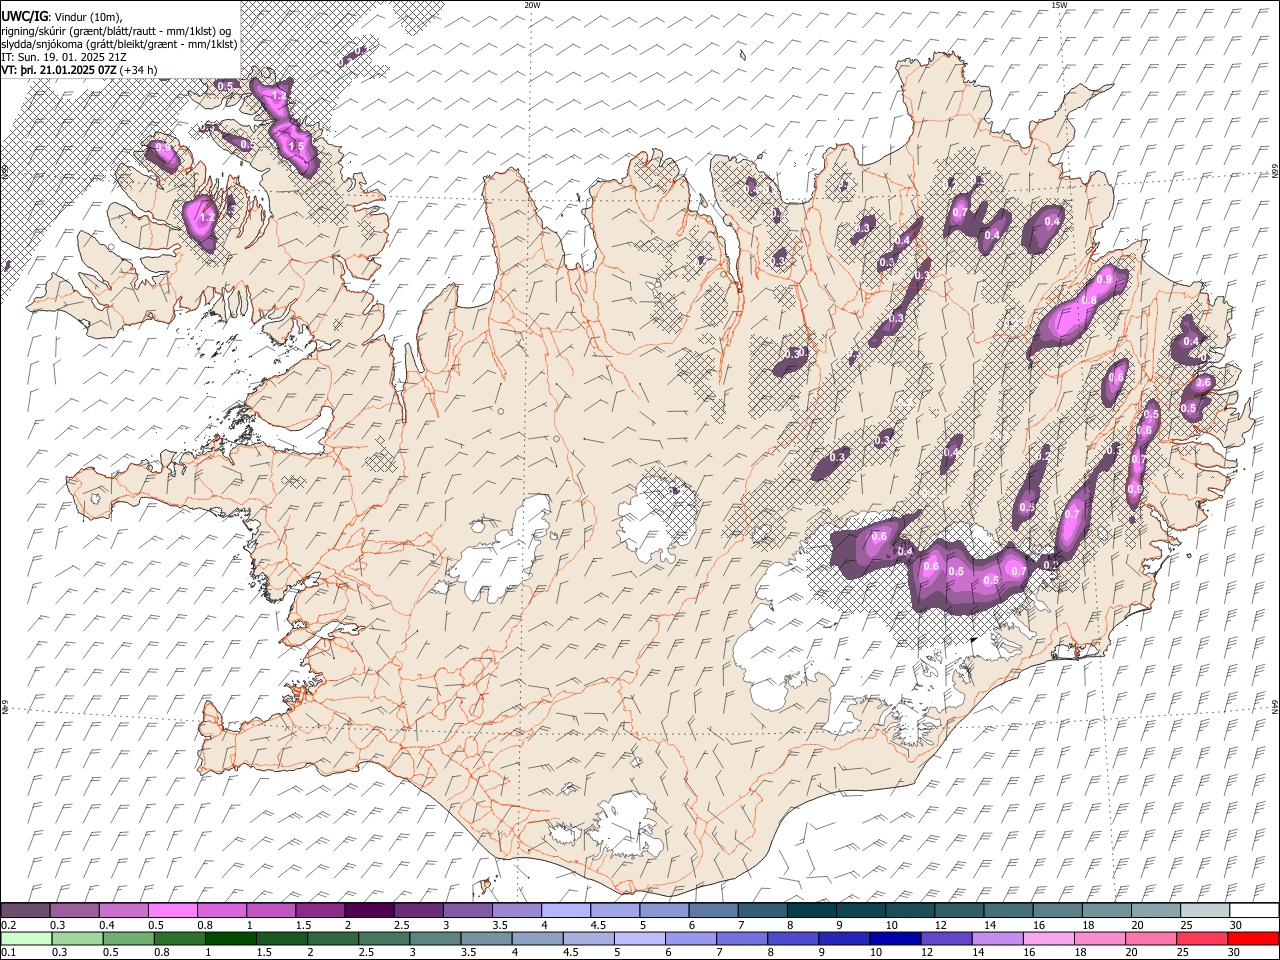Click the 15W longitude label

coord(1059,5)
